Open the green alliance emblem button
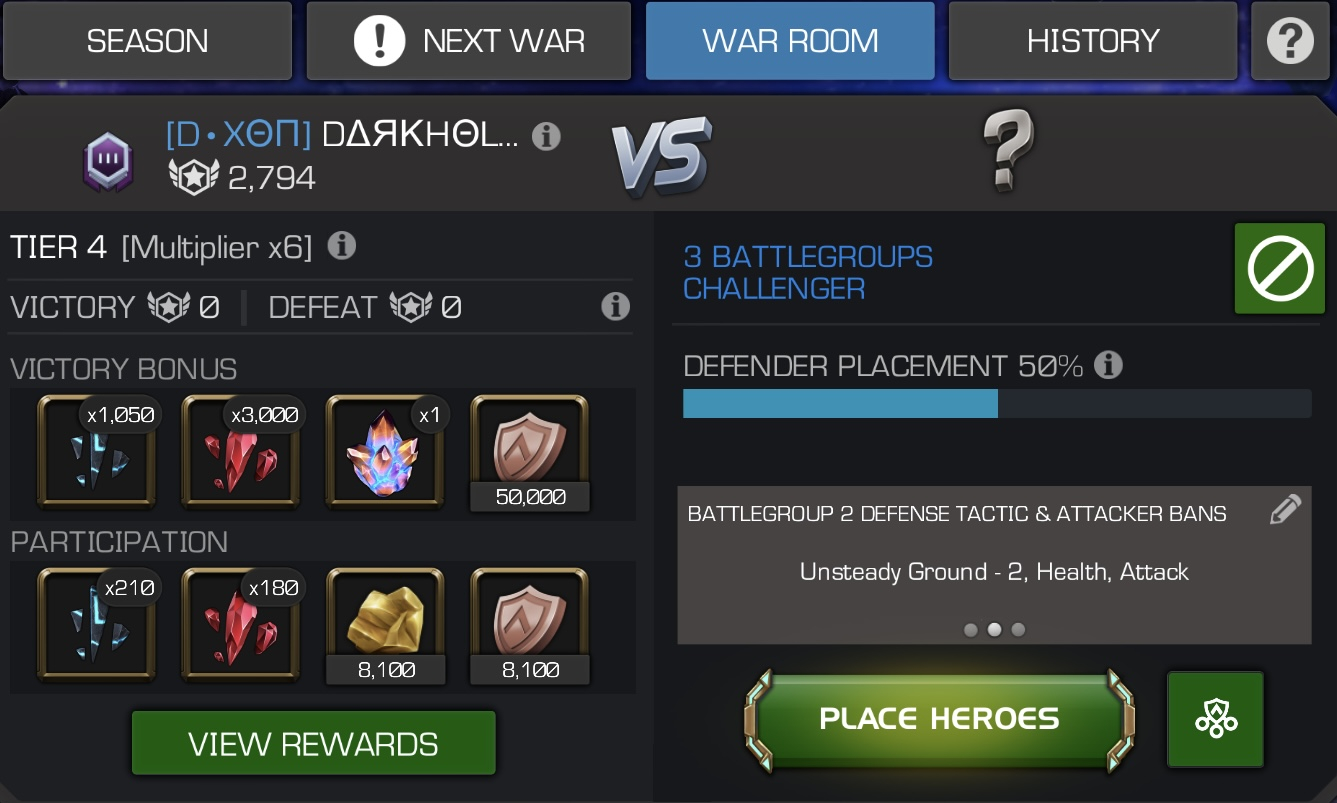1337x803 pixels. click(1215, 719)
